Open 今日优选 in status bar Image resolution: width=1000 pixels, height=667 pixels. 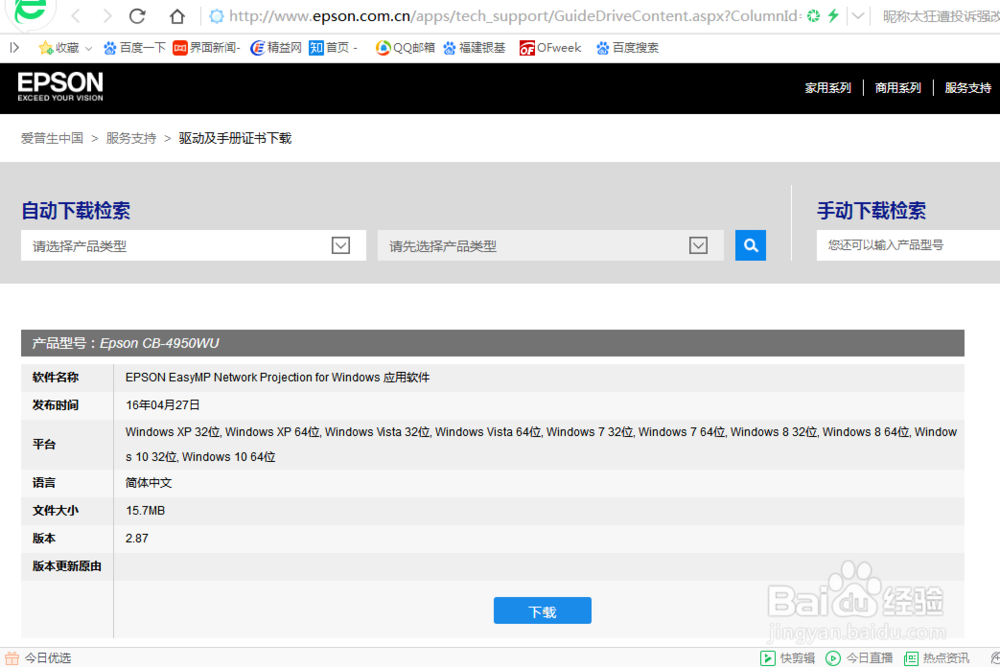tap(38, 658)
